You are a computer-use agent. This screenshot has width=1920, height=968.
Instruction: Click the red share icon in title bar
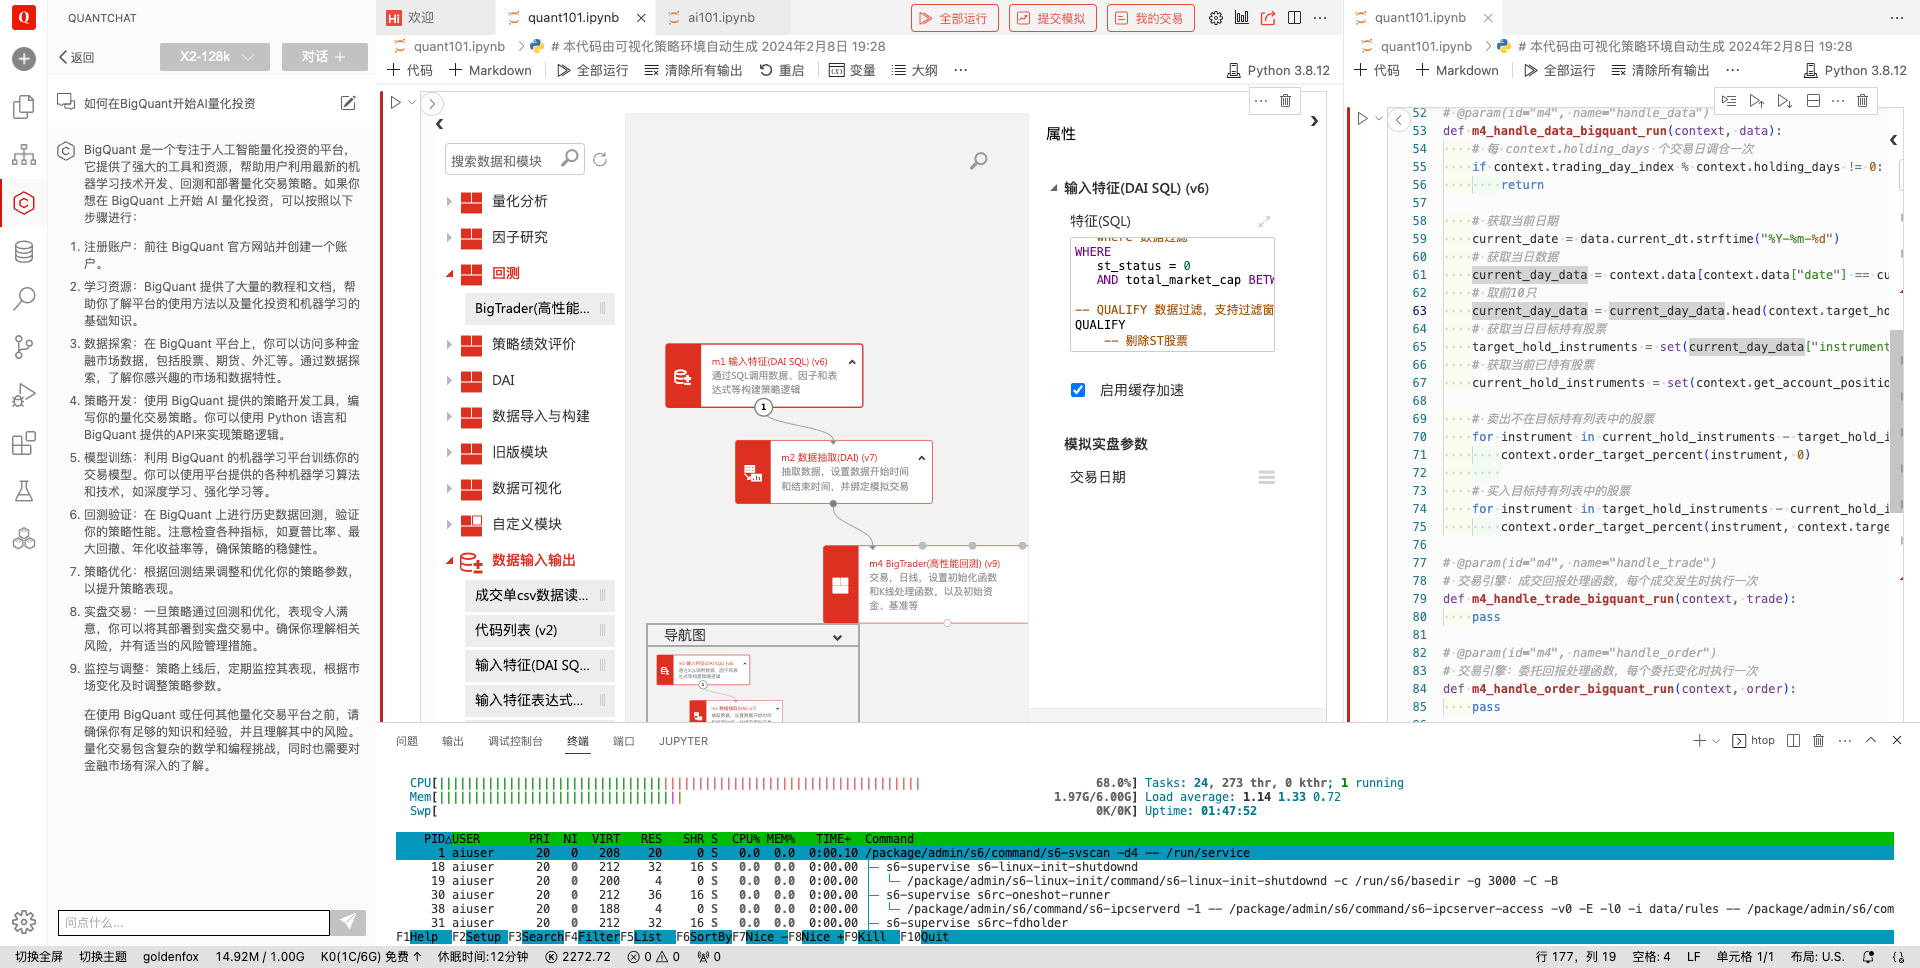tap(1268, 18)
